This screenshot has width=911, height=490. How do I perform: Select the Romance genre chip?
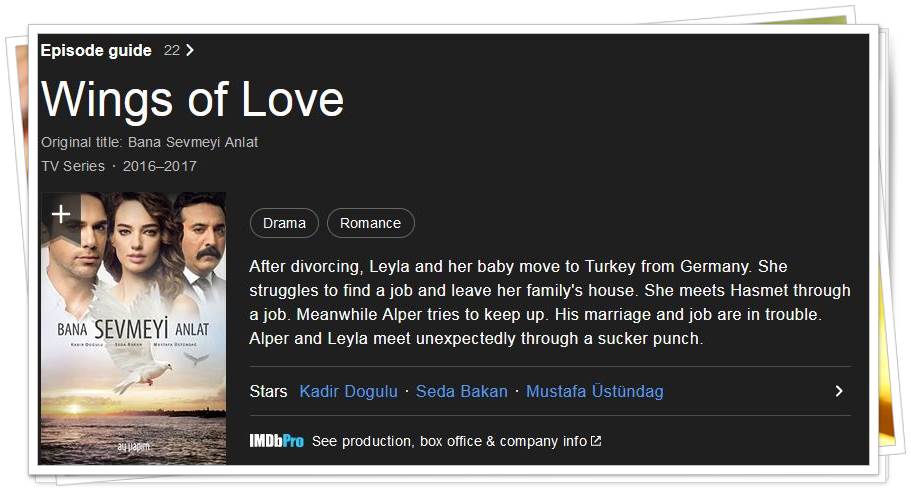point(371,223)
